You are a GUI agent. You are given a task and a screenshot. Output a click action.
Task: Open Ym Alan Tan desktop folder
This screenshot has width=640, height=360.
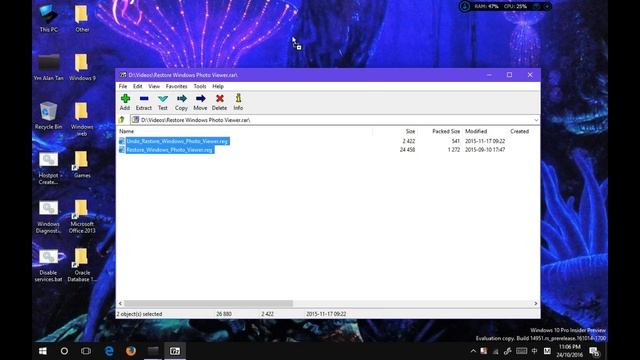click(49, 67)
